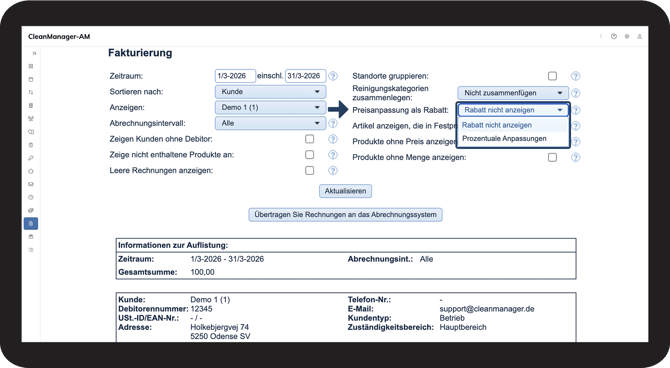The image size is (670, 368).
Task: Show help for Artikel anzeigen in Festpreis
Action: (x=576, y=126)
